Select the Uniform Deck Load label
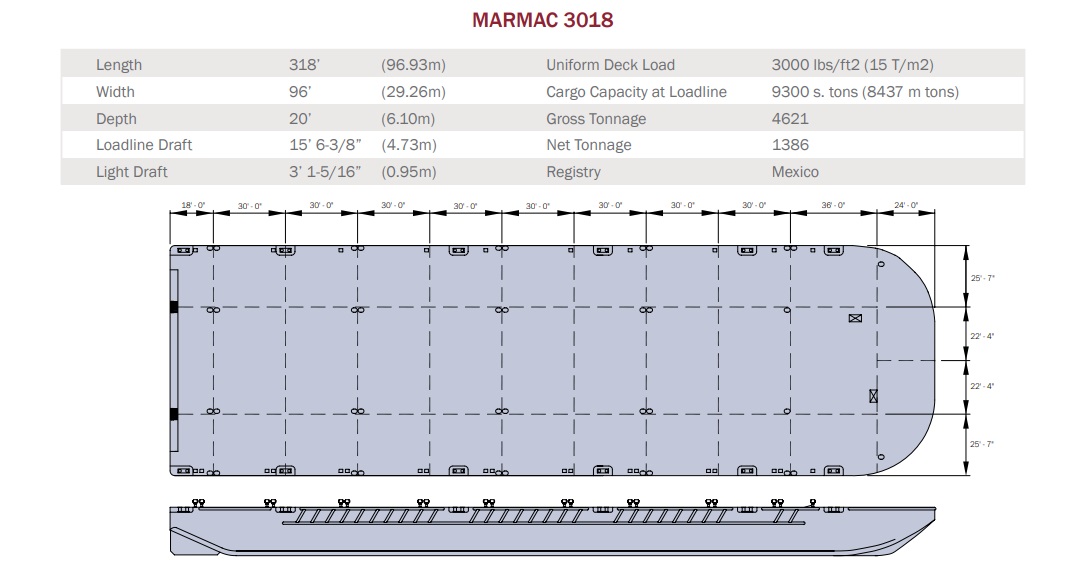 click(x=610, y=65)
